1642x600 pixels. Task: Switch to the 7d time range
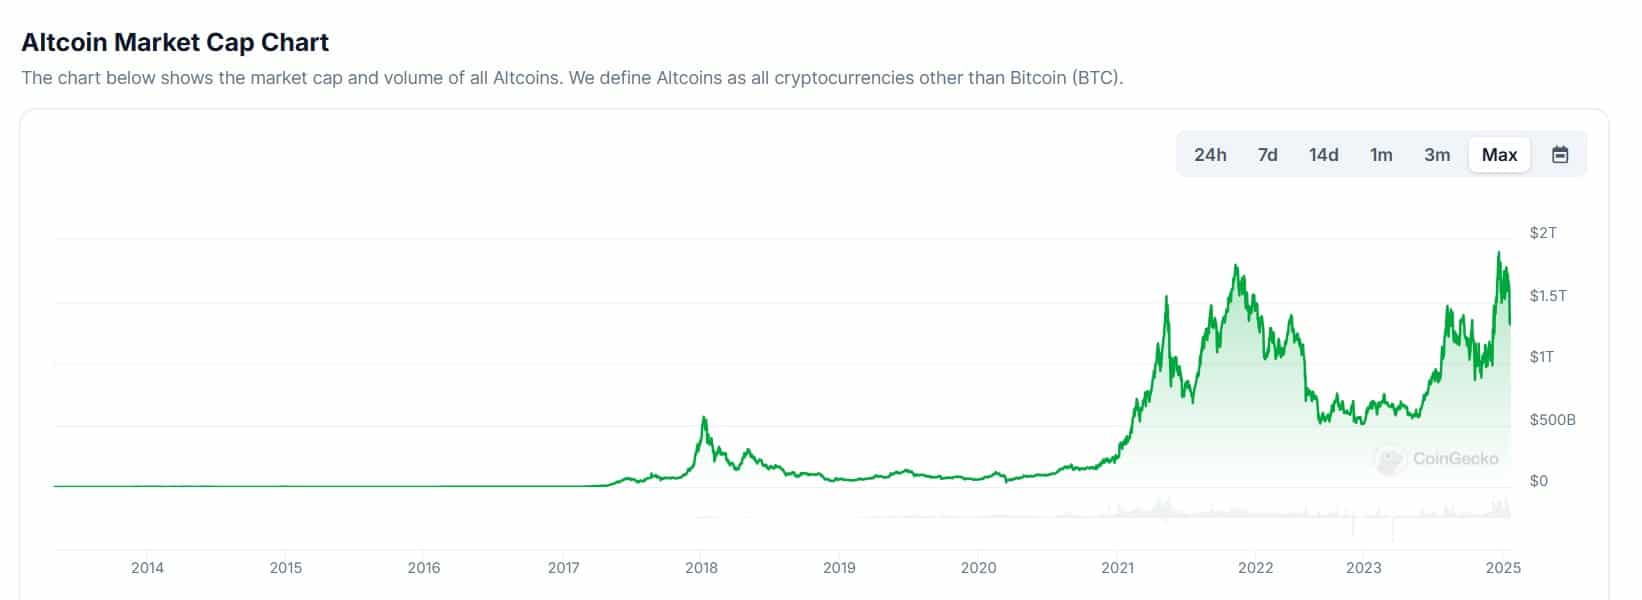click(1267, 155)
